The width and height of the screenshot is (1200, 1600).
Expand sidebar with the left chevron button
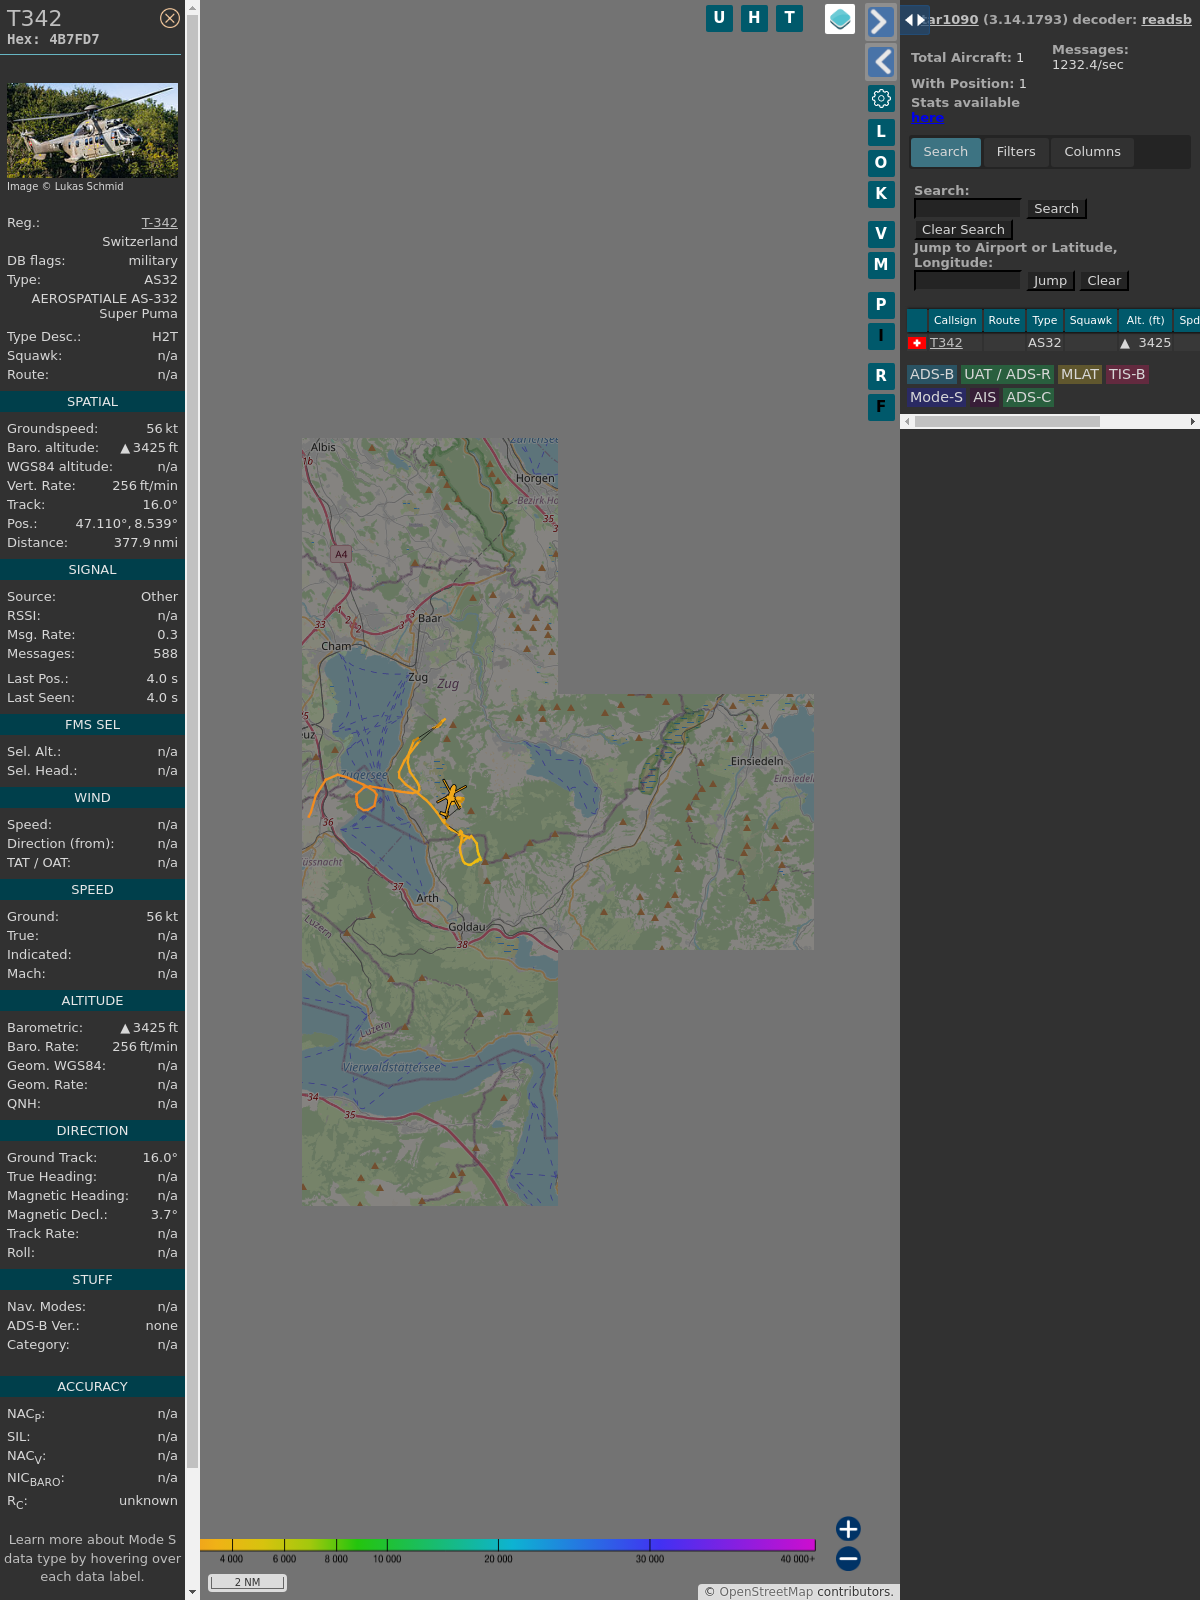click(x=880, y=62)
